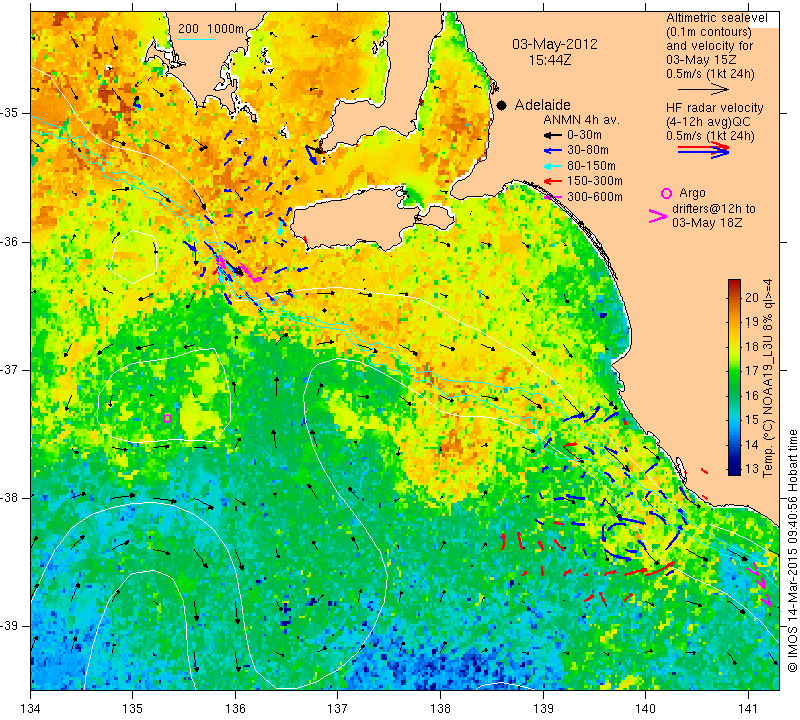Click the 'drifters@12h to' legend text
The height and width of the screenshot is (720, 800).
714,209
